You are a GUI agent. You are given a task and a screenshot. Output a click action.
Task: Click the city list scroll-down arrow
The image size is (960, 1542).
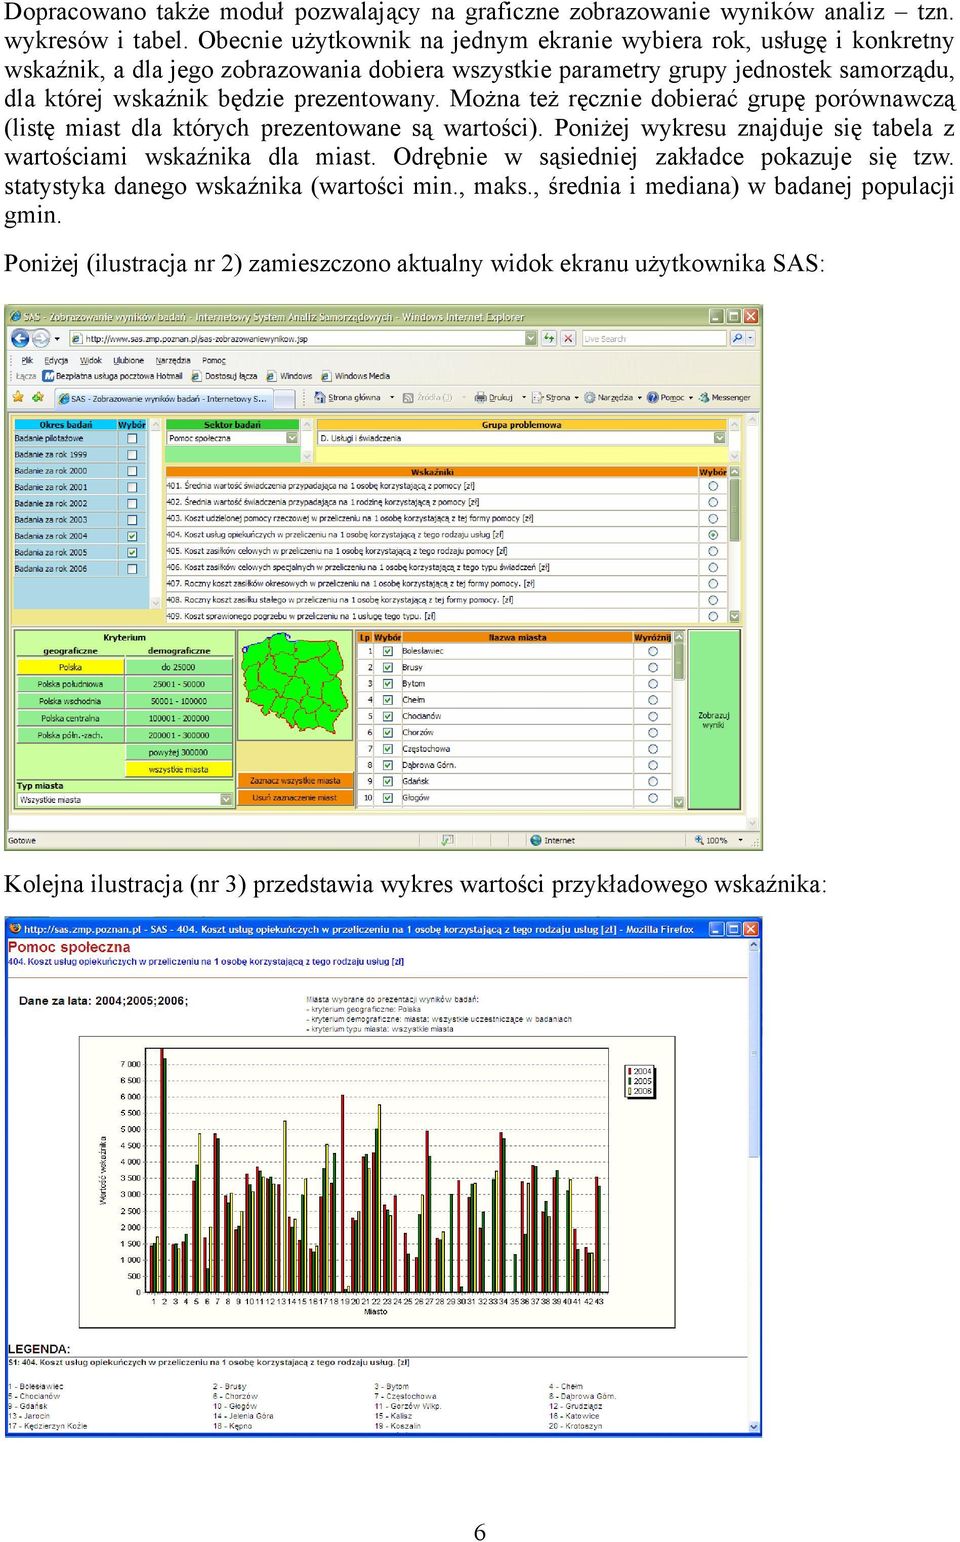pos(679,802)
